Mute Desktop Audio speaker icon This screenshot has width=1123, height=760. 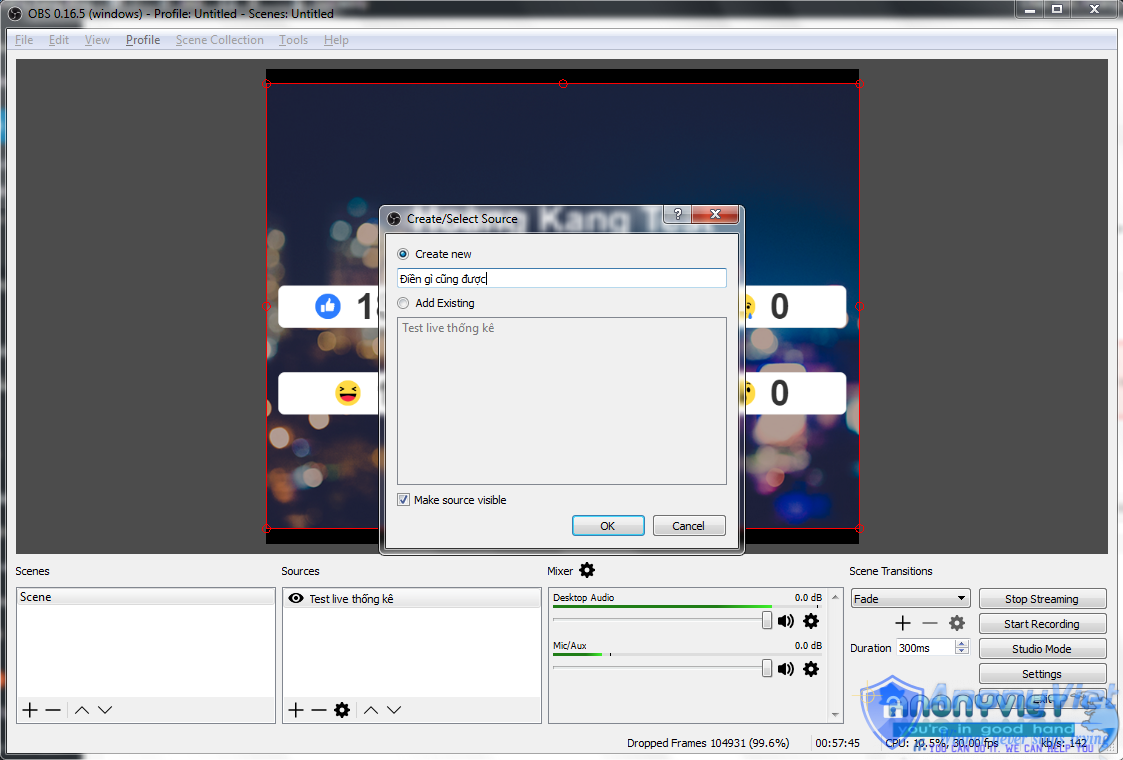[786, 621]
